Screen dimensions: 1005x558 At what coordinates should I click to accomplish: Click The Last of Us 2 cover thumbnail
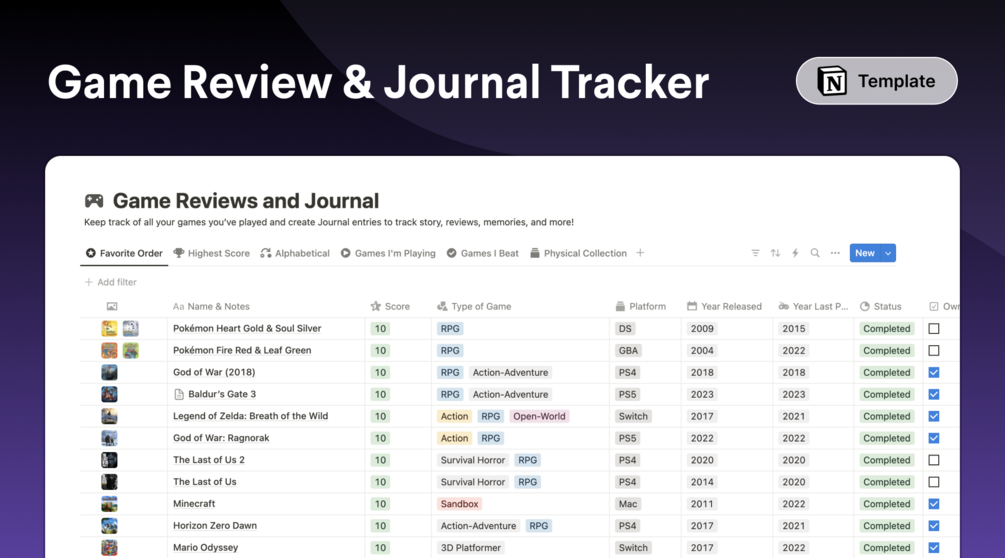pyautogui.click(x=110, y=460)
